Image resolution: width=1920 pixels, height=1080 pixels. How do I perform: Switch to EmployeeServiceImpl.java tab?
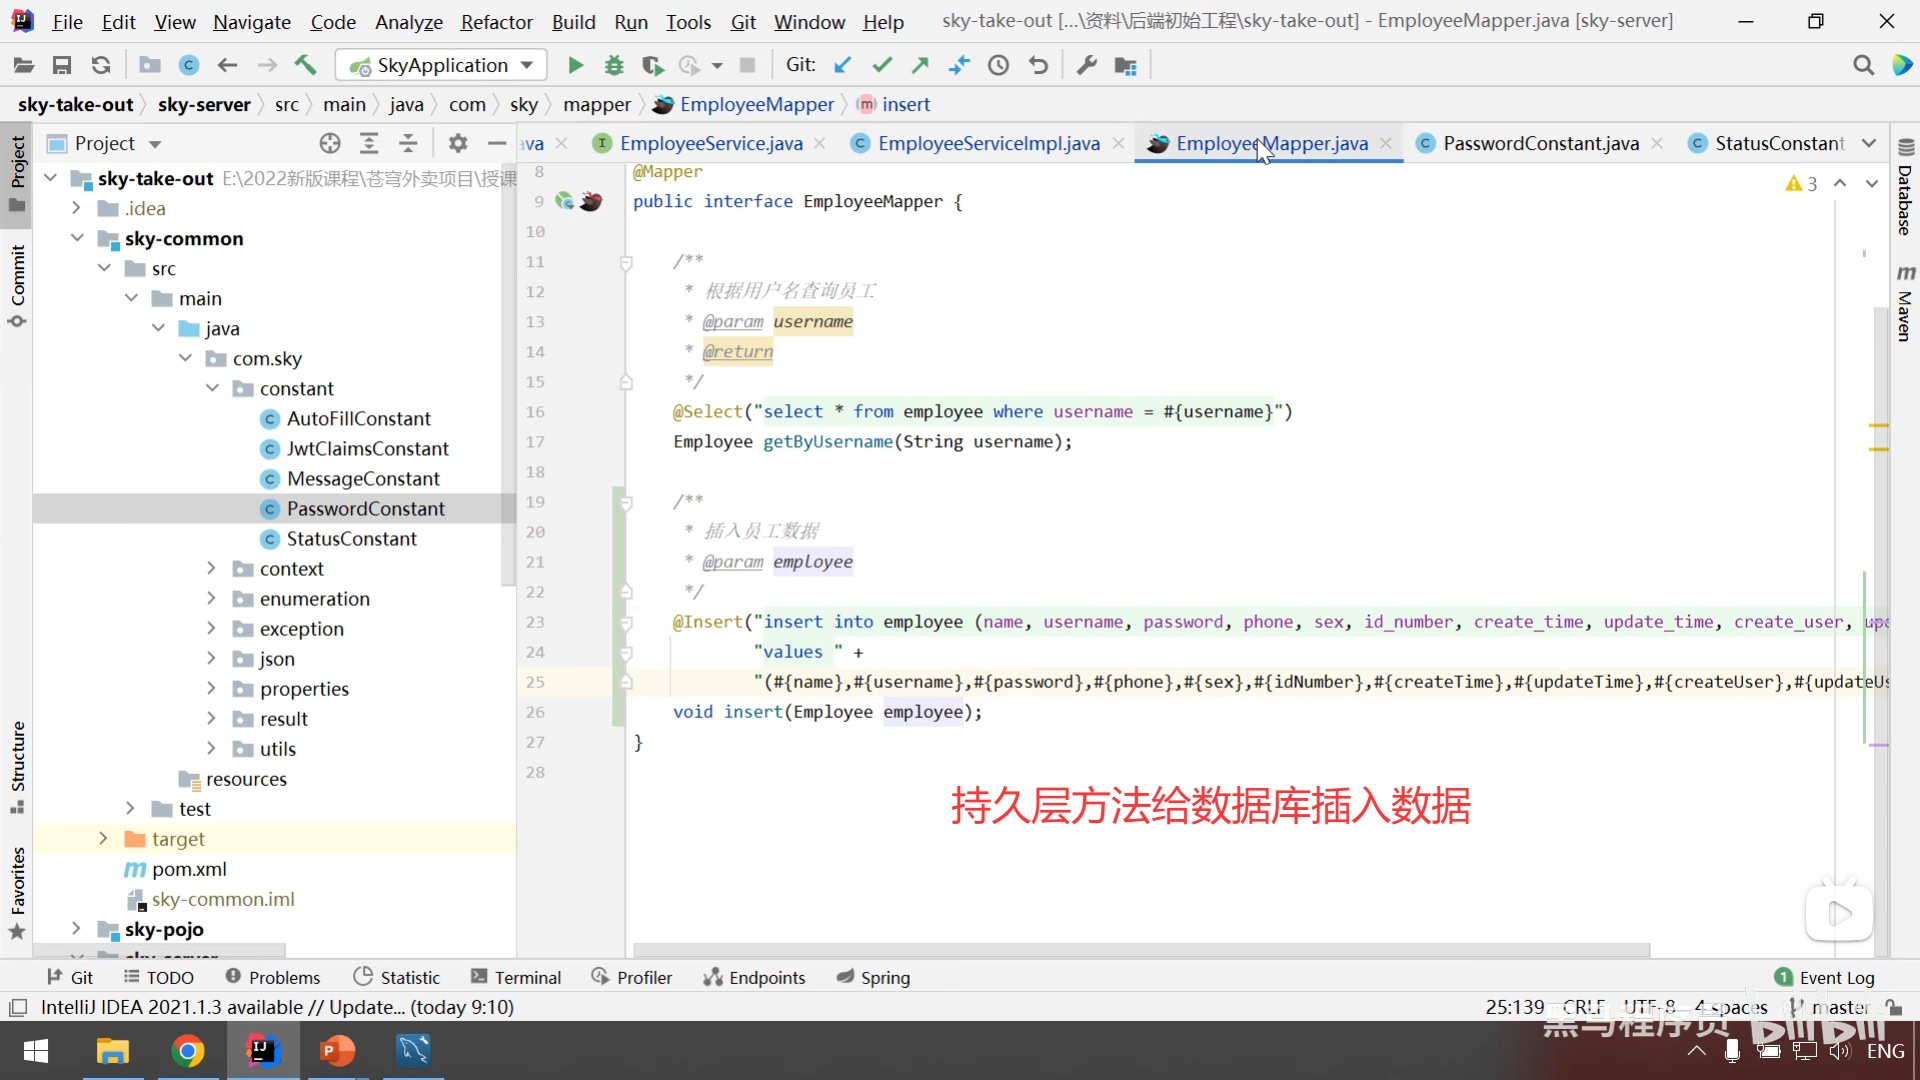coord(988,143)
